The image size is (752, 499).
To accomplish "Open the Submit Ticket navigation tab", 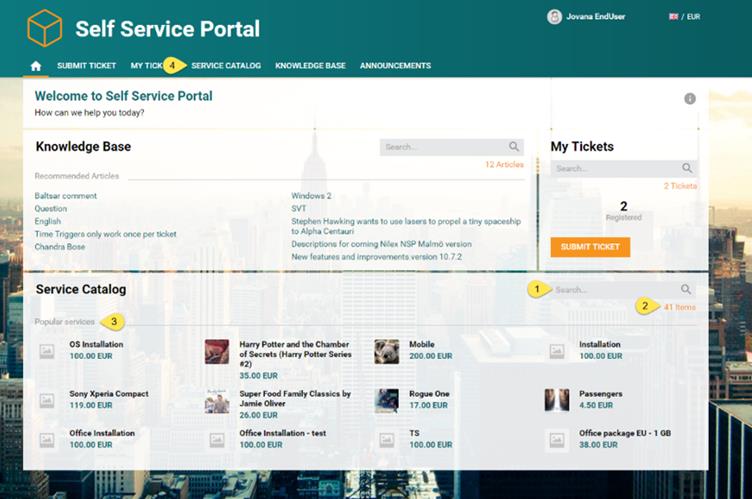I will (86, 66).
